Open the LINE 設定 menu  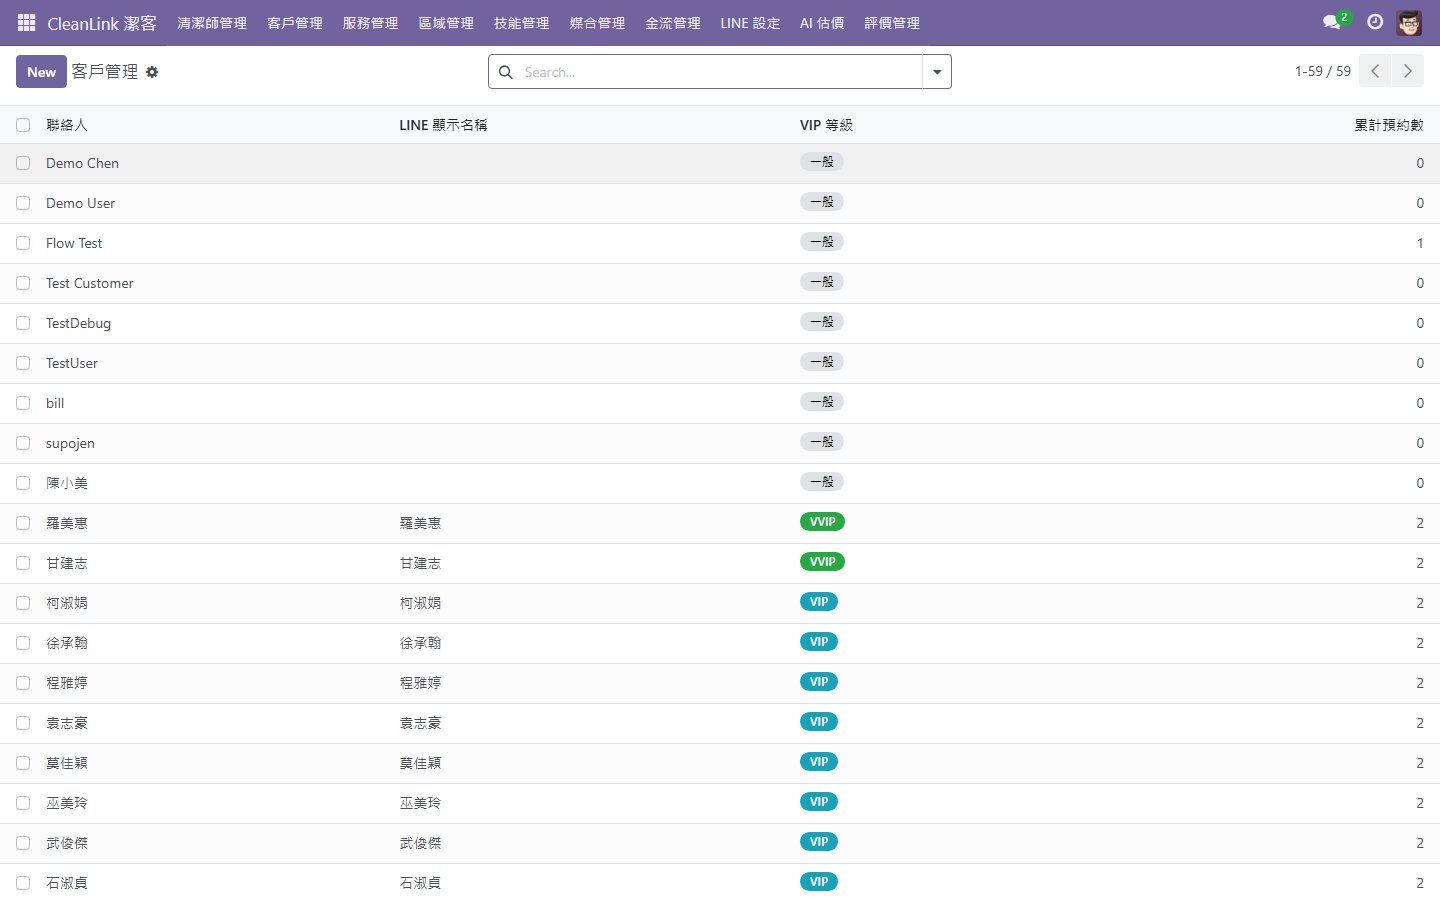749,23
